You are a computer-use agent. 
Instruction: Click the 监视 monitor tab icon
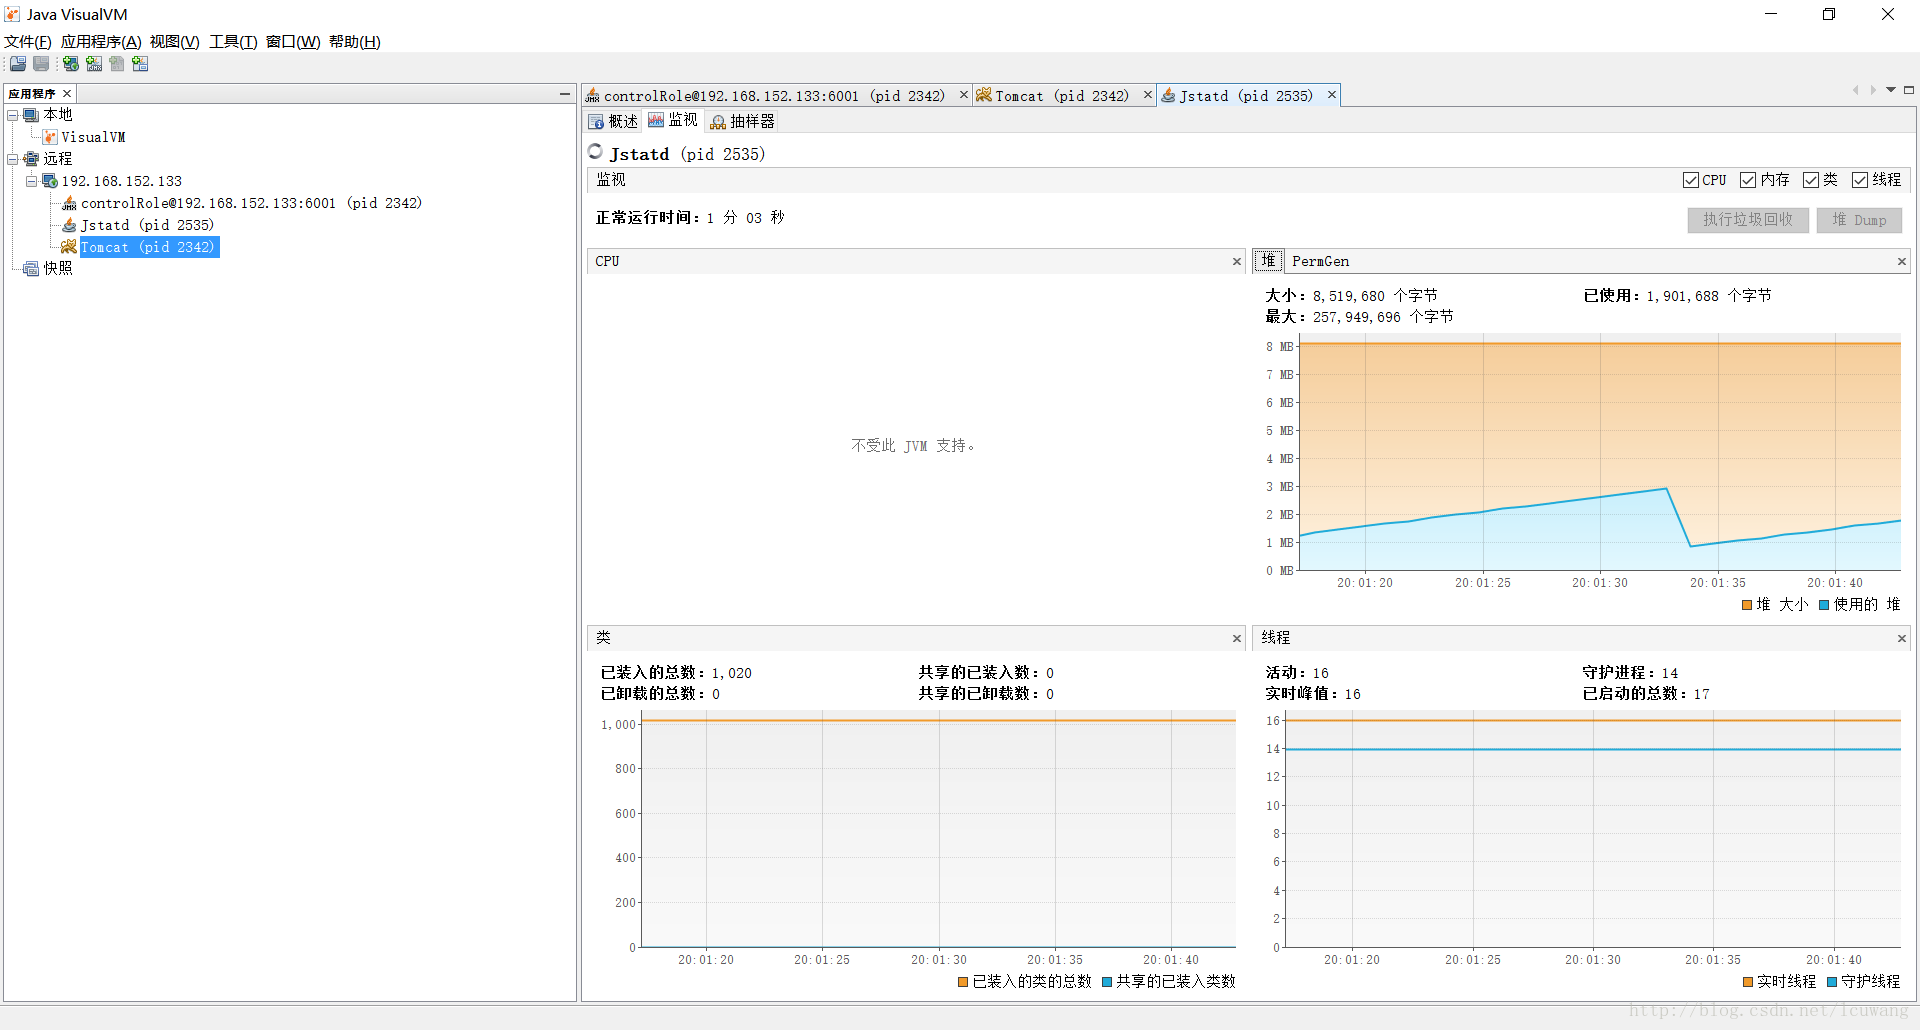tap(656, 120)
